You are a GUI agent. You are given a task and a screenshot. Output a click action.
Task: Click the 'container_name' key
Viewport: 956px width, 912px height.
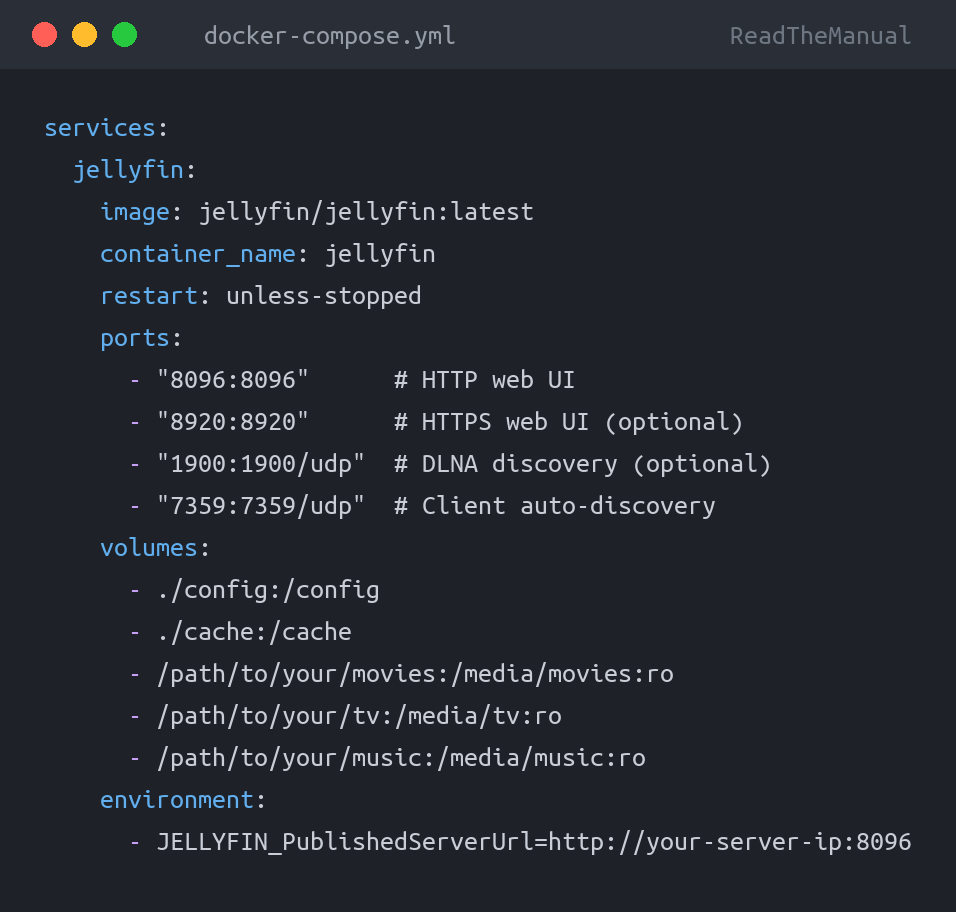pyautogui.click(x=198, y=254)
